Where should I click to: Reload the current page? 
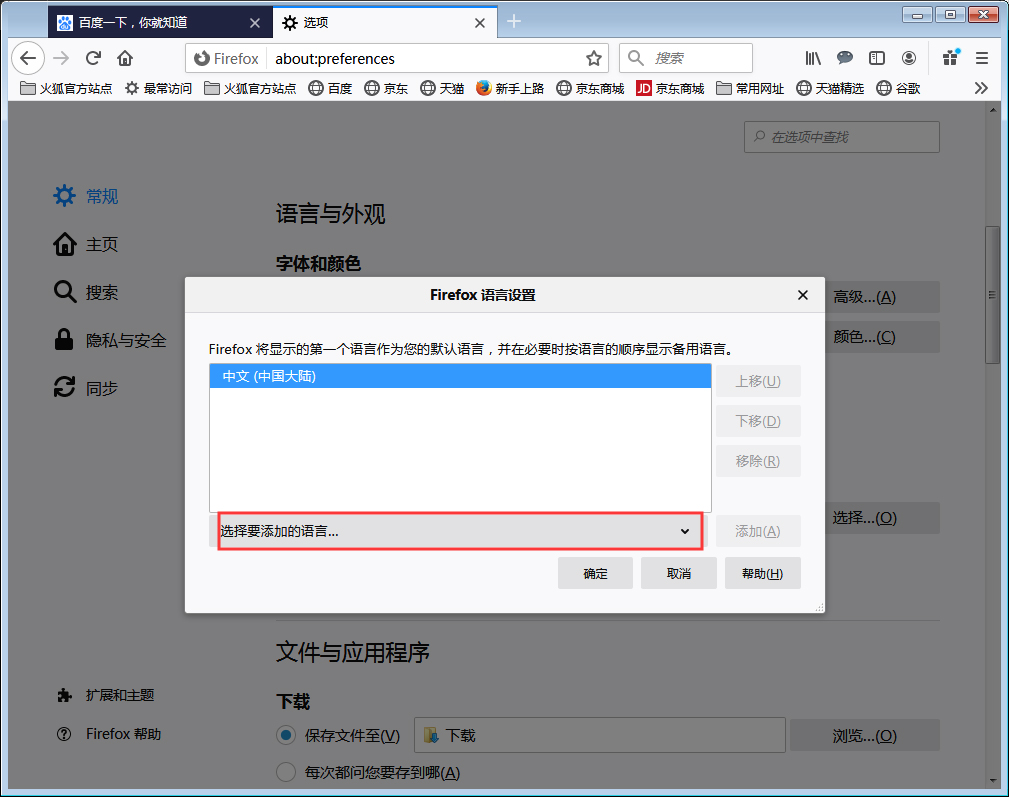(92, 58)
